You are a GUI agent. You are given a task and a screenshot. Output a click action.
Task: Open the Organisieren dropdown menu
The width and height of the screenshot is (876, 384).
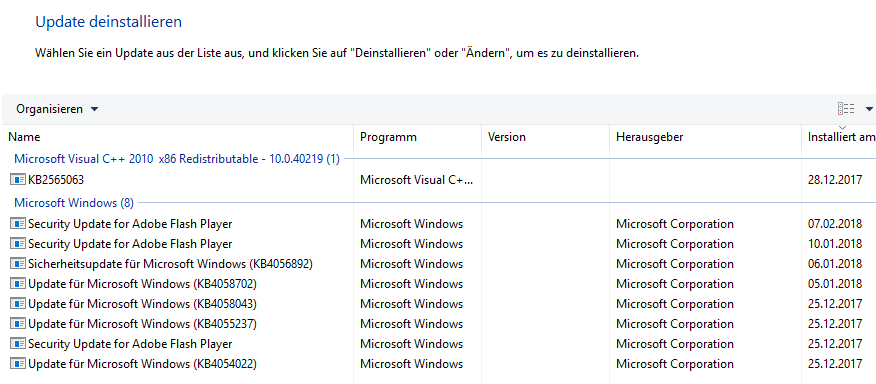pos(57,109)
